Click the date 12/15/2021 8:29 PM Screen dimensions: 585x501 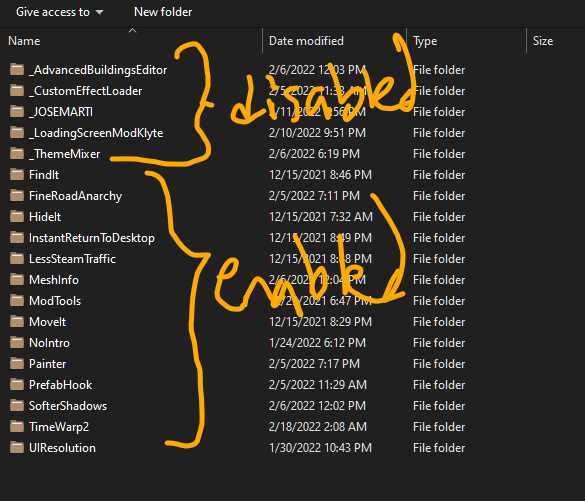point(320,322)
